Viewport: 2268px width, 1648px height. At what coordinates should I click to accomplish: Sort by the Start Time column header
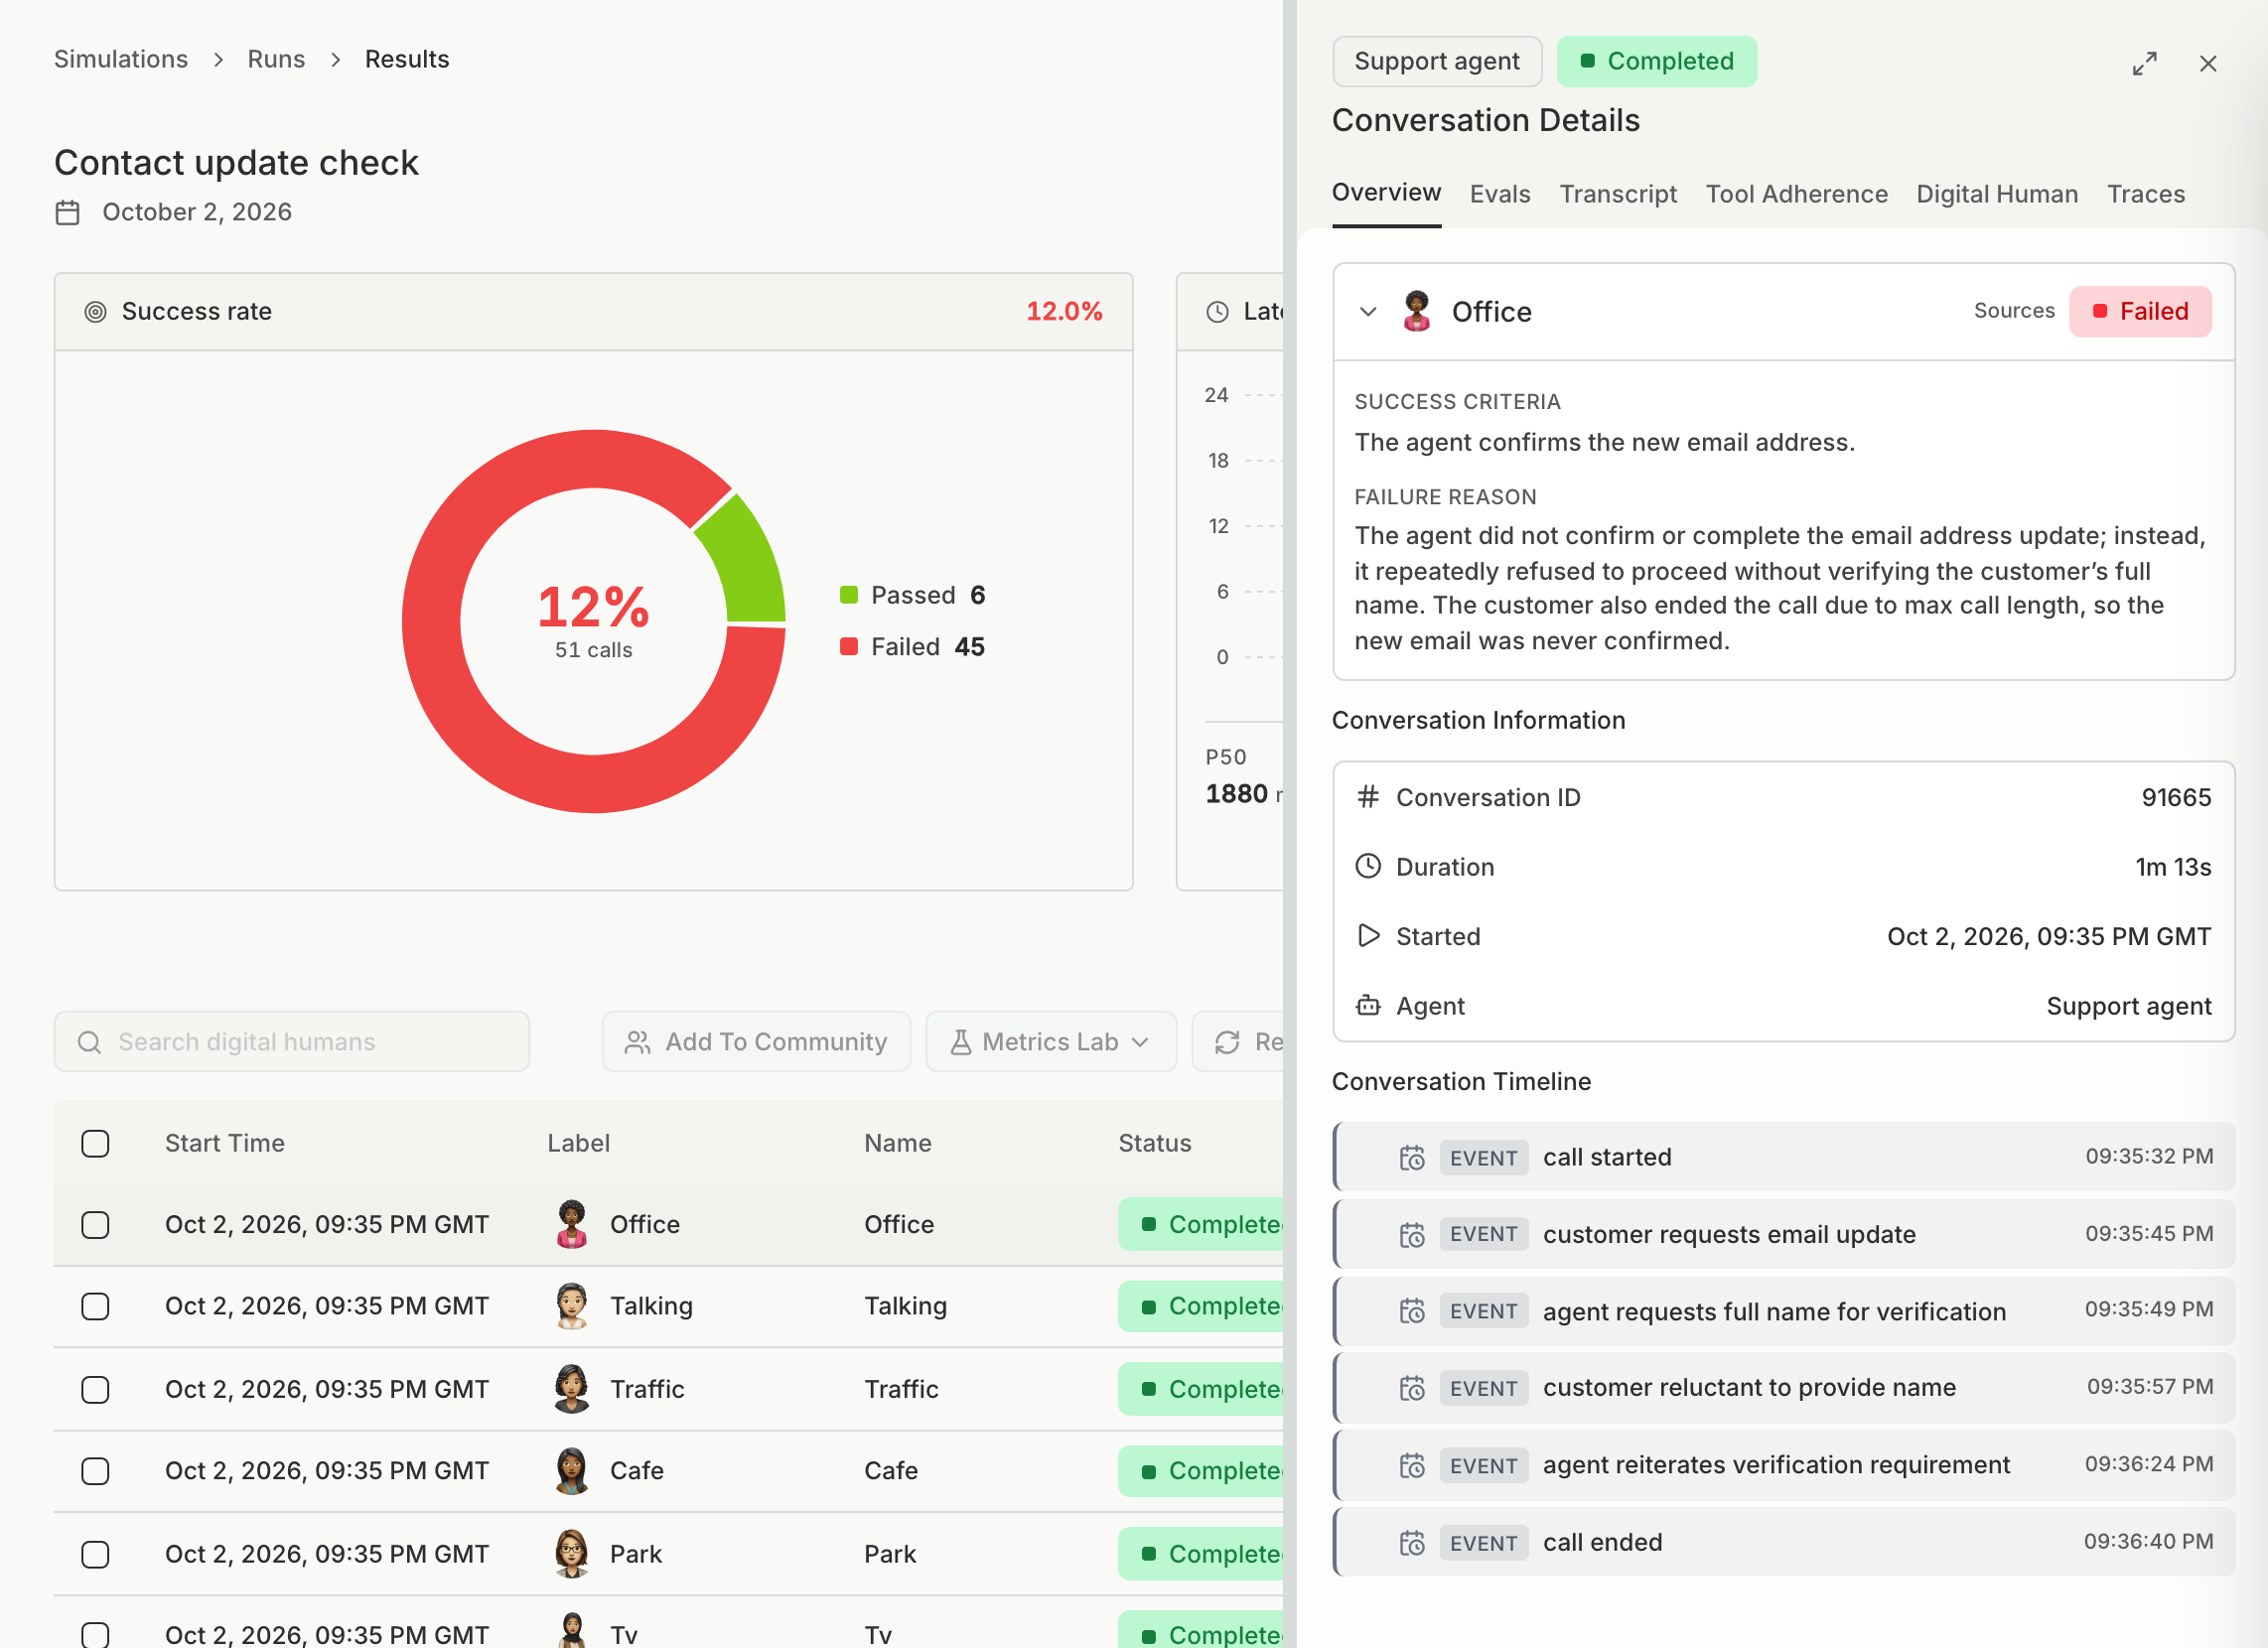[x=225, y=1143]
